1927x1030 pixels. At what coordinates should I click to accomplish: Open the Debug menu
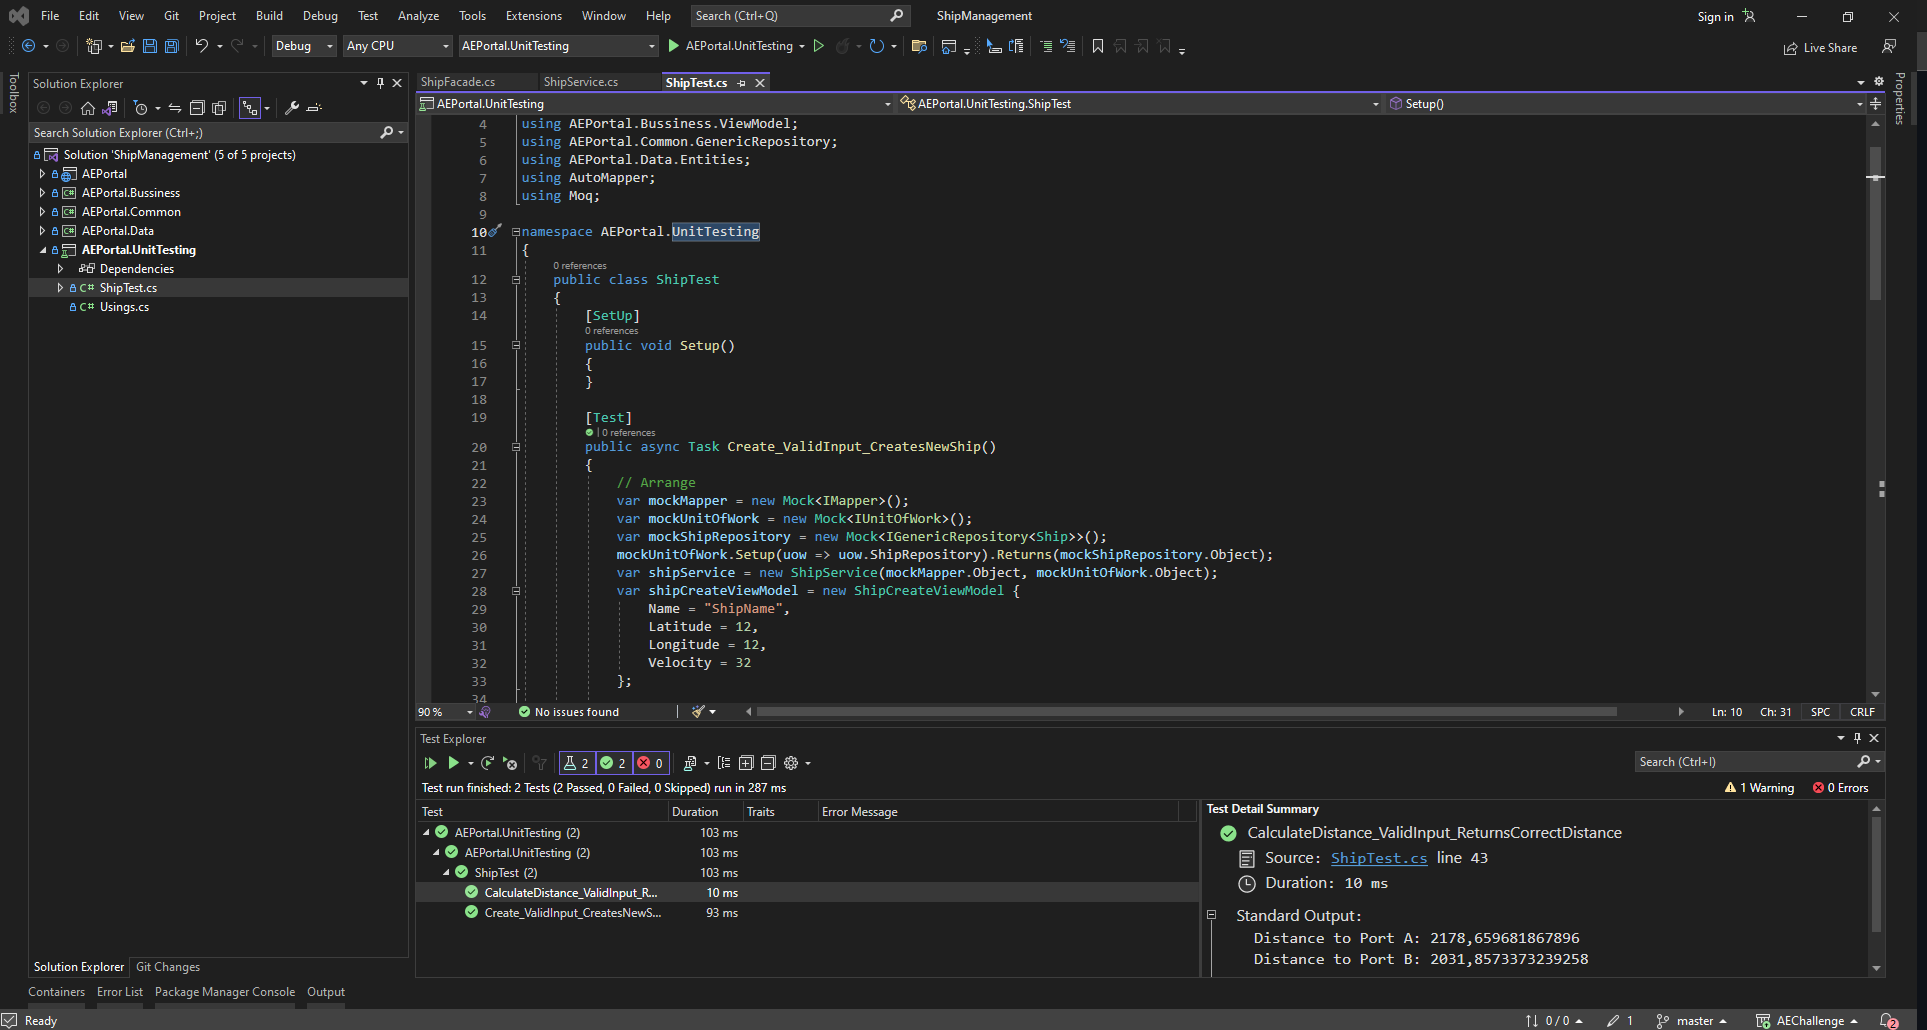click(x=320, y=15)
